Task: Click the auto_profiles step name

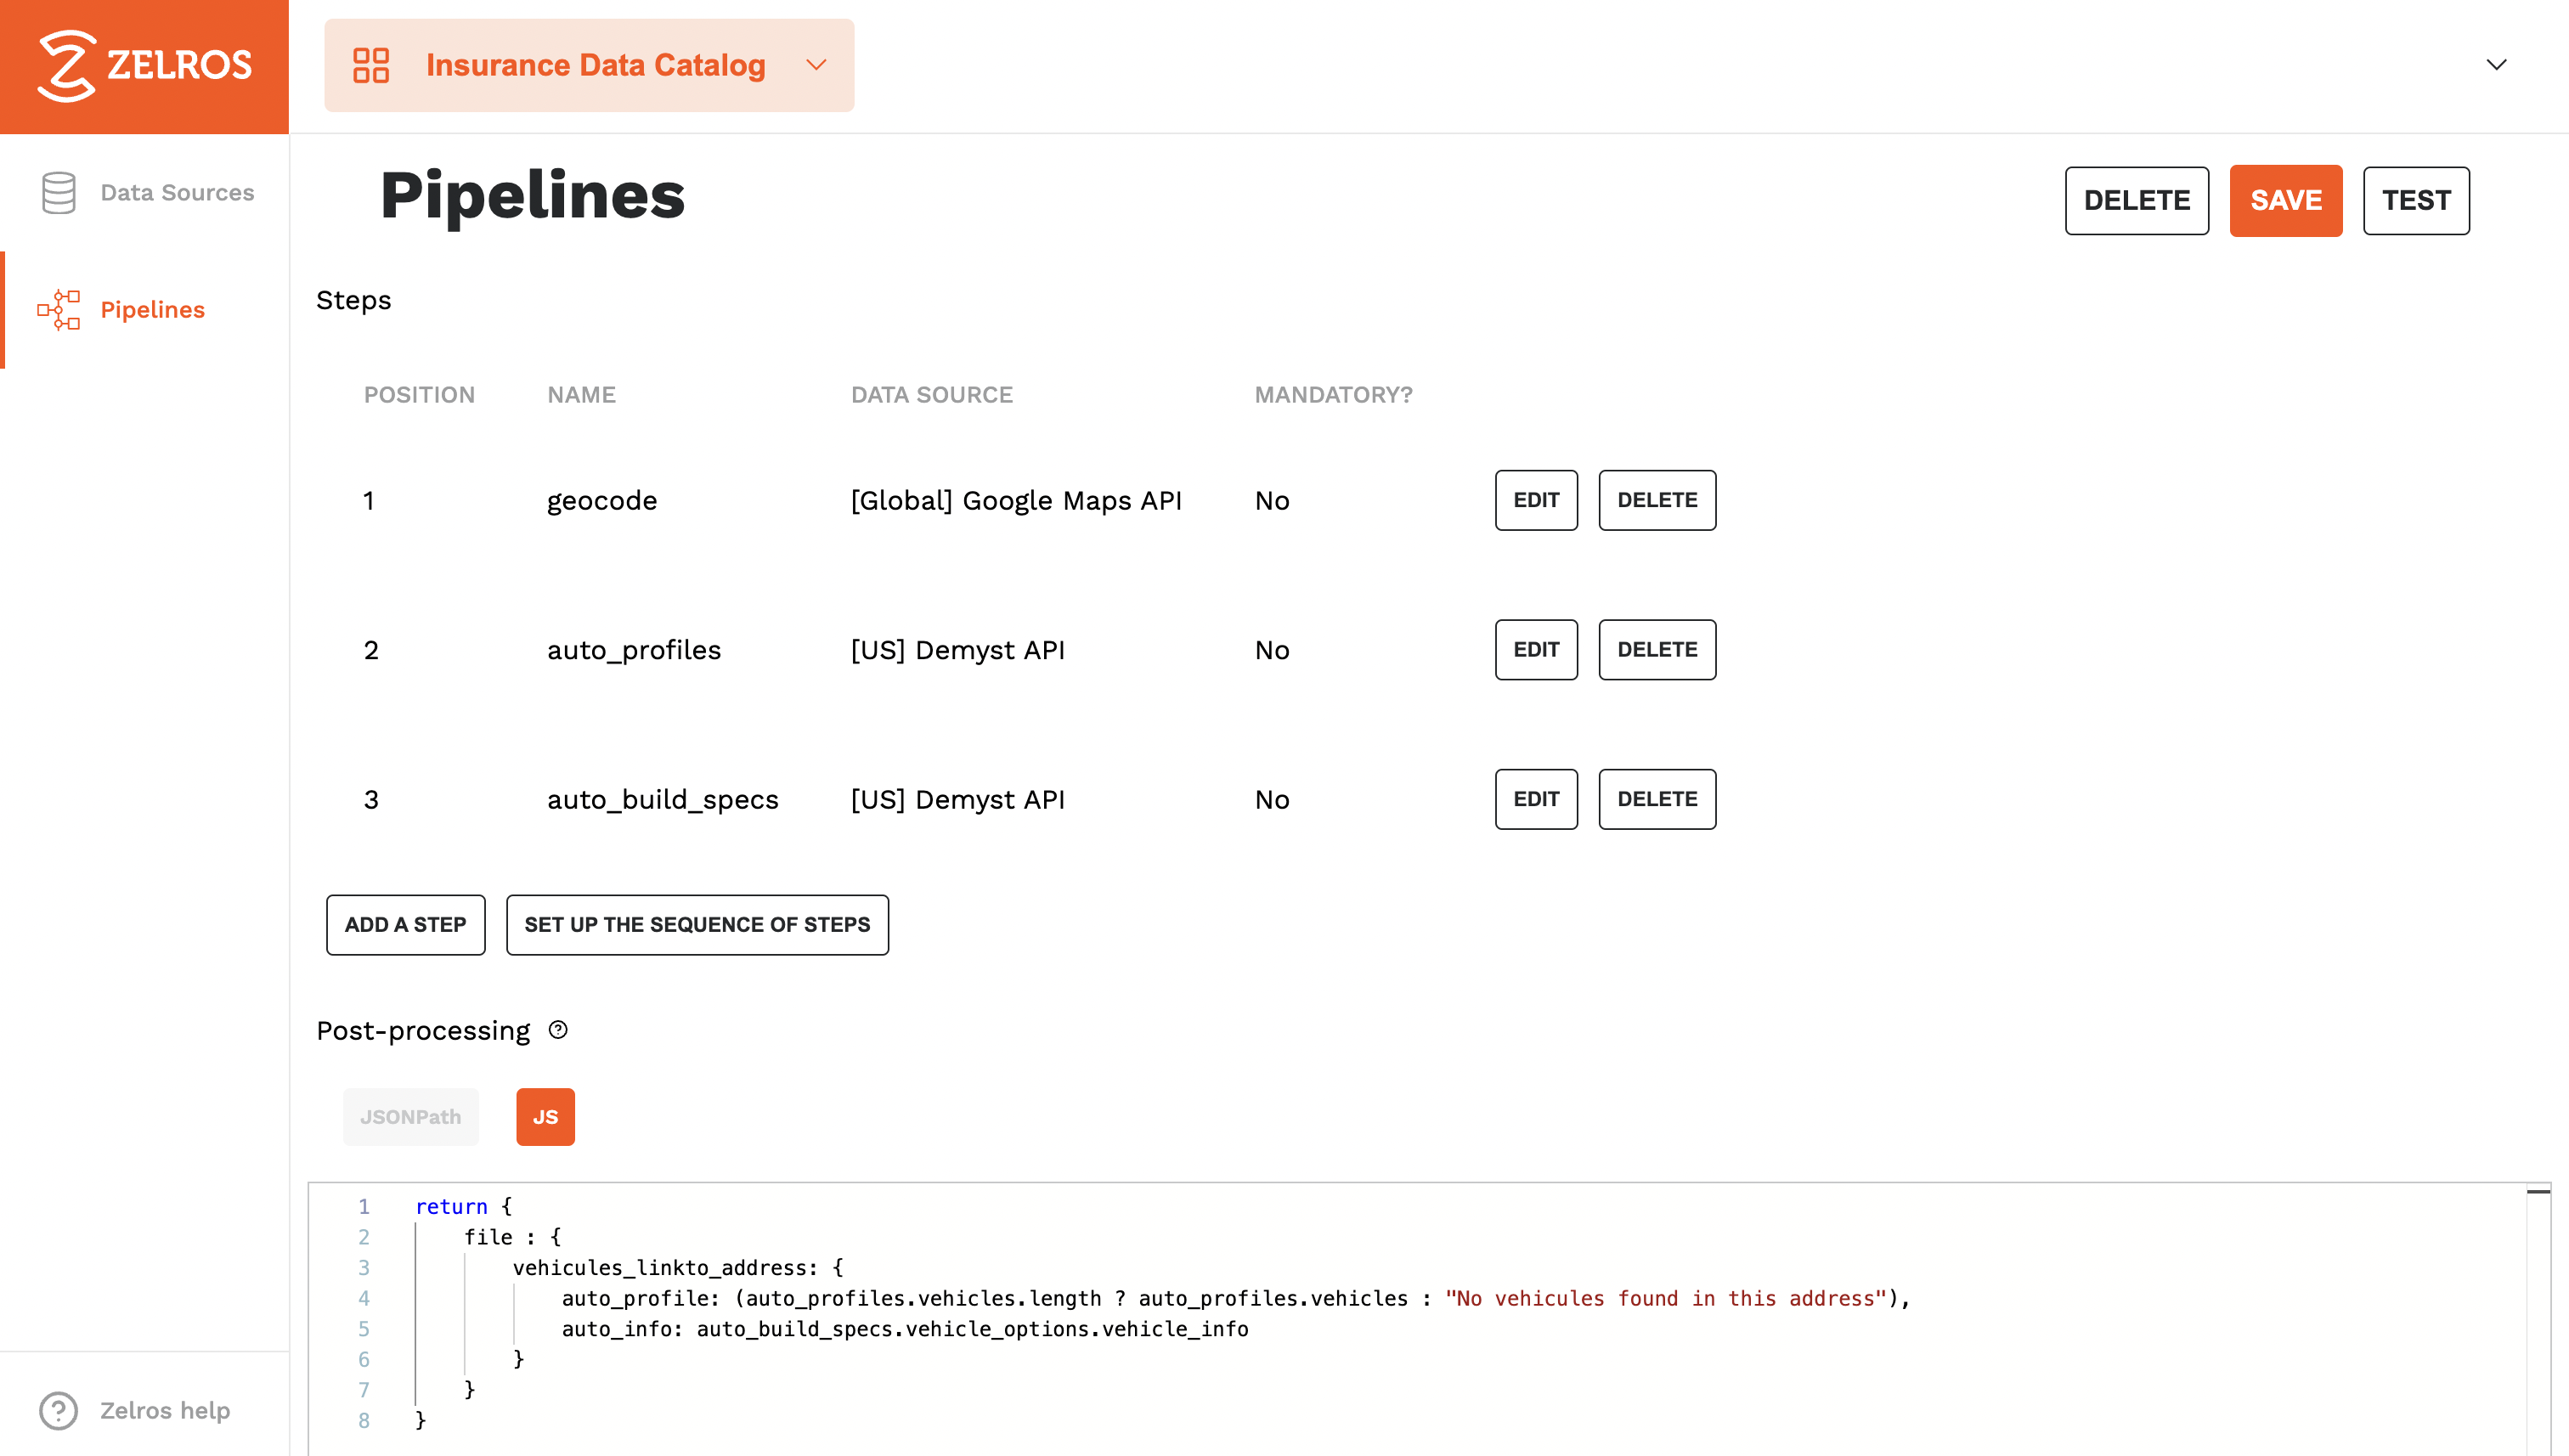Action: pyautogui.click(x=633, y=650)
